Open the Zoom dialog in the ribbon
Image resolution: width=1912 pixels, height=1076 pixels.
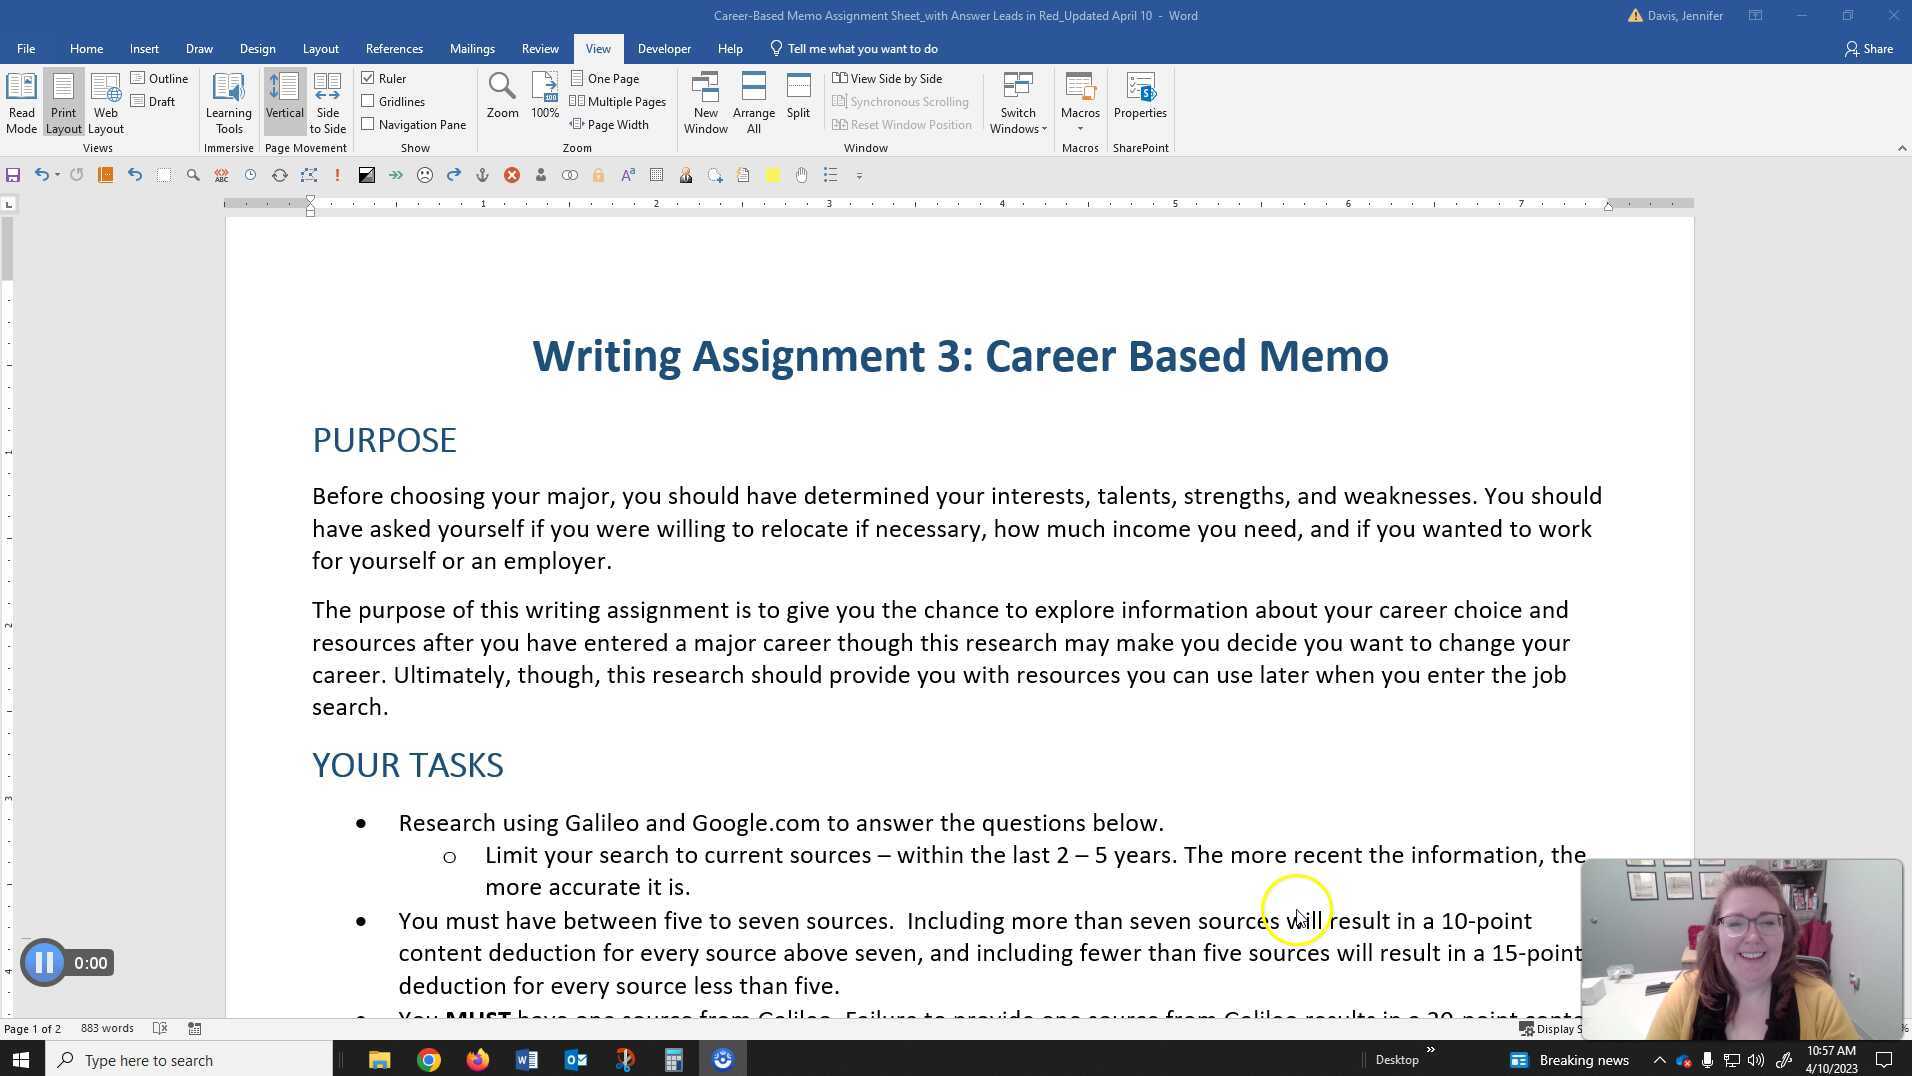pos(501,95)
